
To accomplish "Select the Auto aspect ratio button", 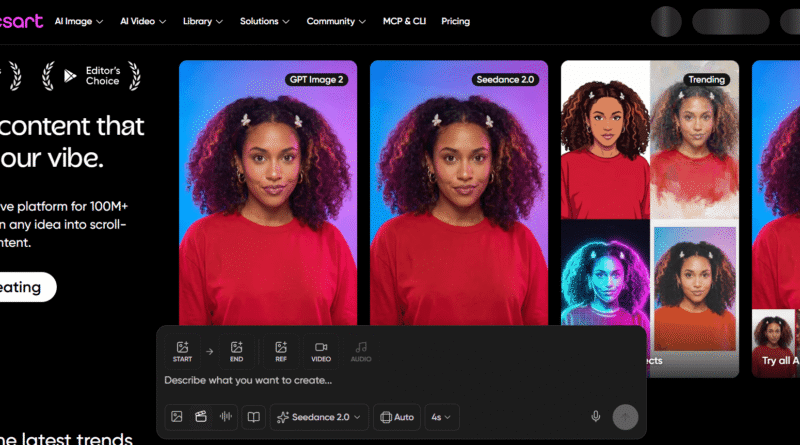I will [397, 417].
